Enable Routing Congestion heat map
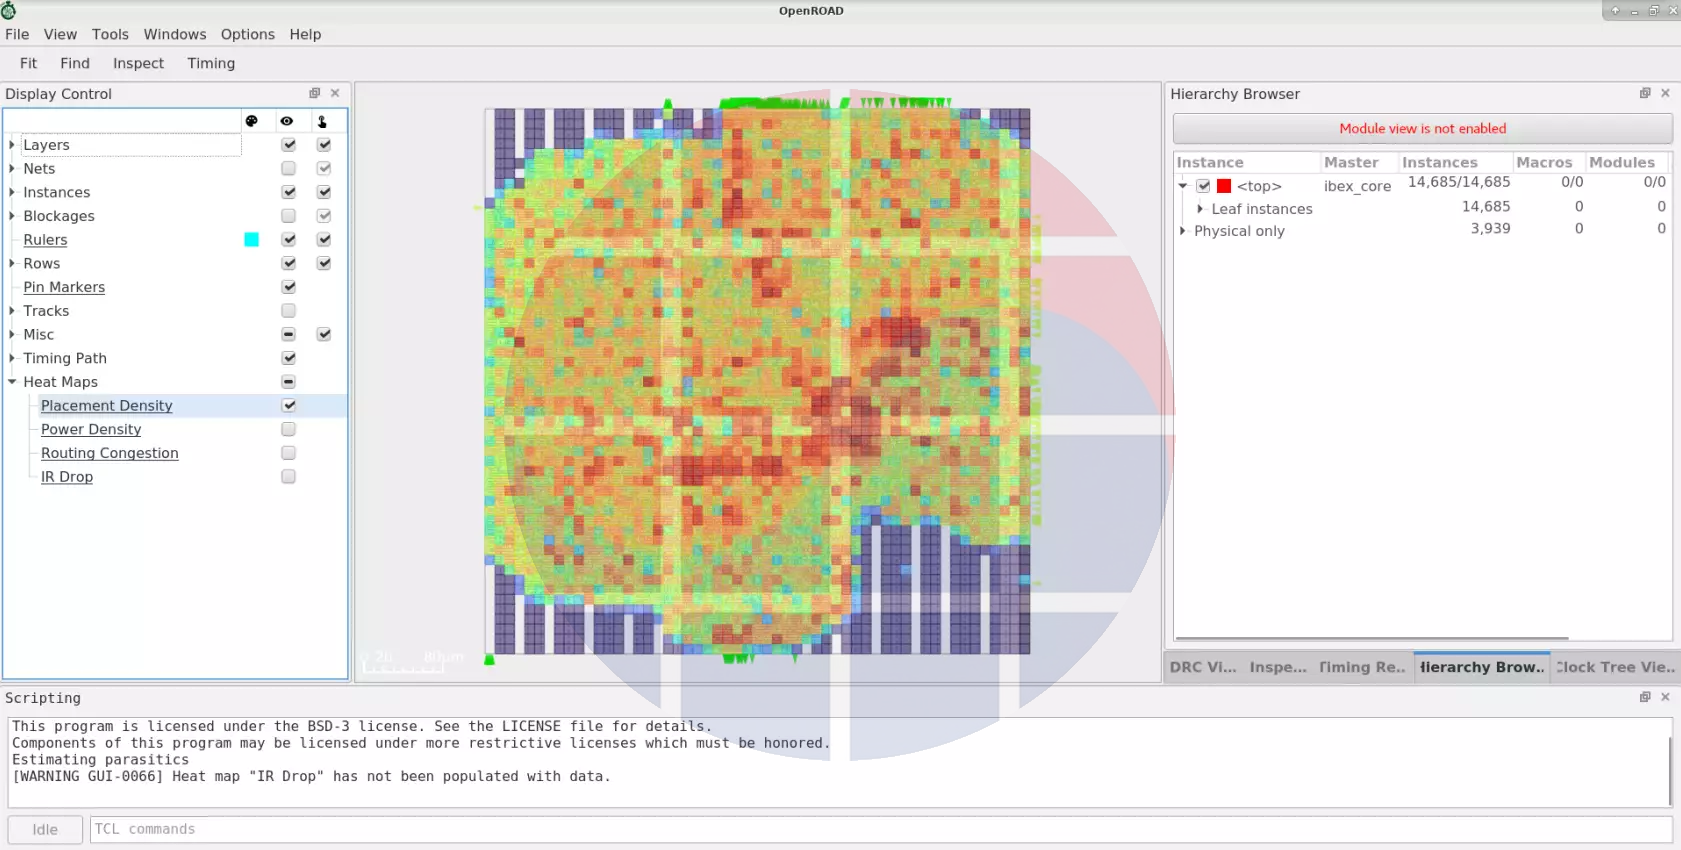This screenshot has width=1681, height=850. point(288,453)
